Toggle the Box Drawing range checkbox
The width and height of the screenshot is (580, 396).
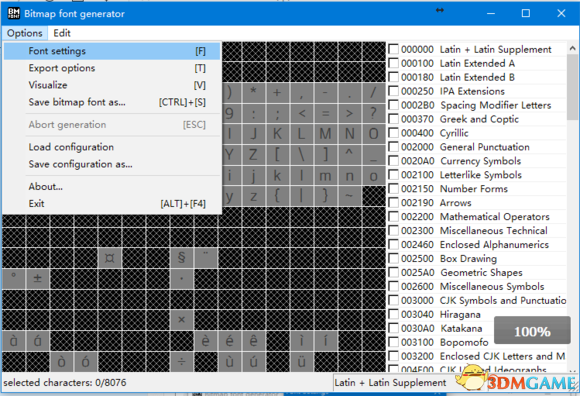click(394, 258)
